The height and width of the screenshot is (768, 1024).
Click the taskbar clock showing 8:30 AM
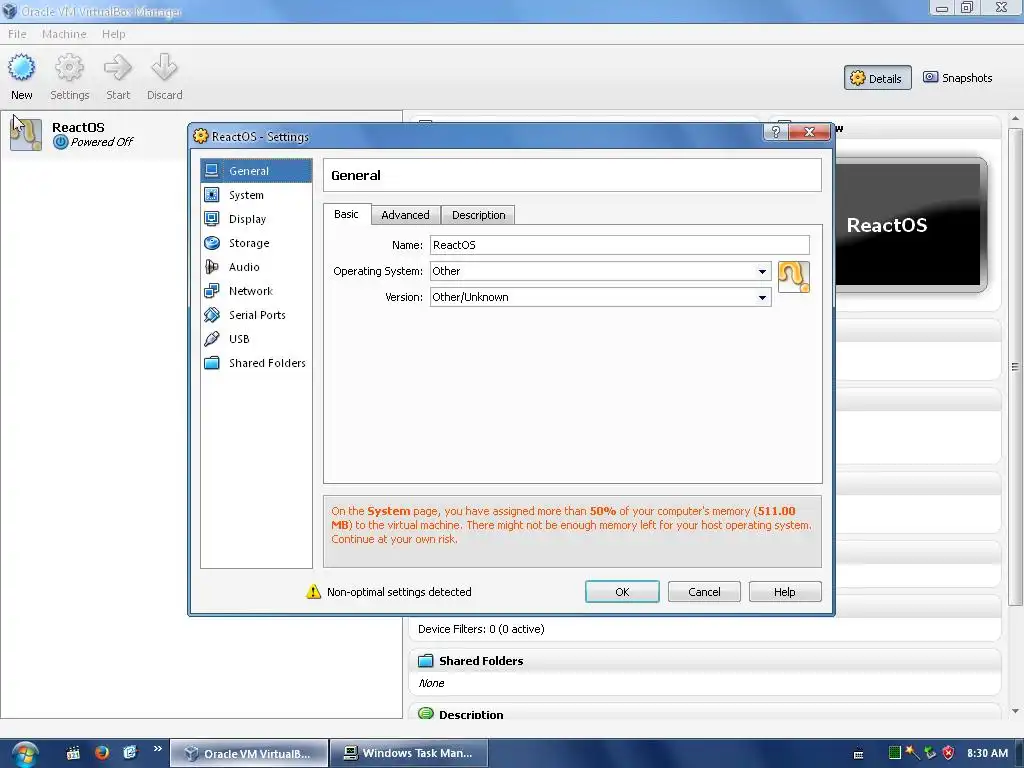(987, 753)
